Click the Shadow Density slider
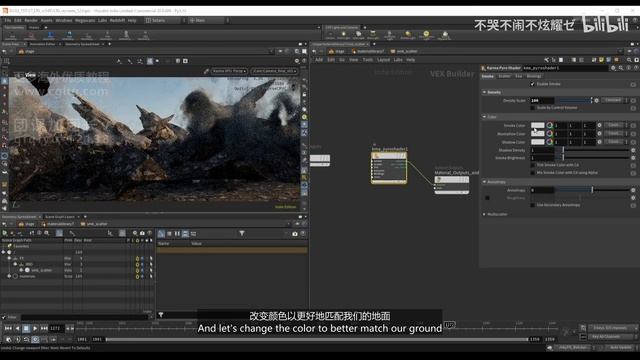This screenshot has width=640, height=360. (592, 150)
